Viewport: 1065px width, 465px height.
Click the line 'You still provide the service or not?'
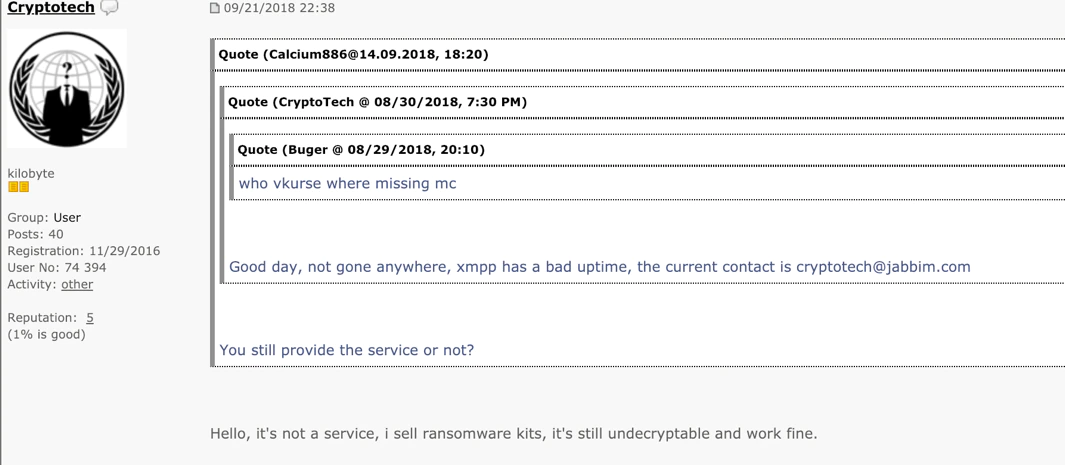coord(346,350)
